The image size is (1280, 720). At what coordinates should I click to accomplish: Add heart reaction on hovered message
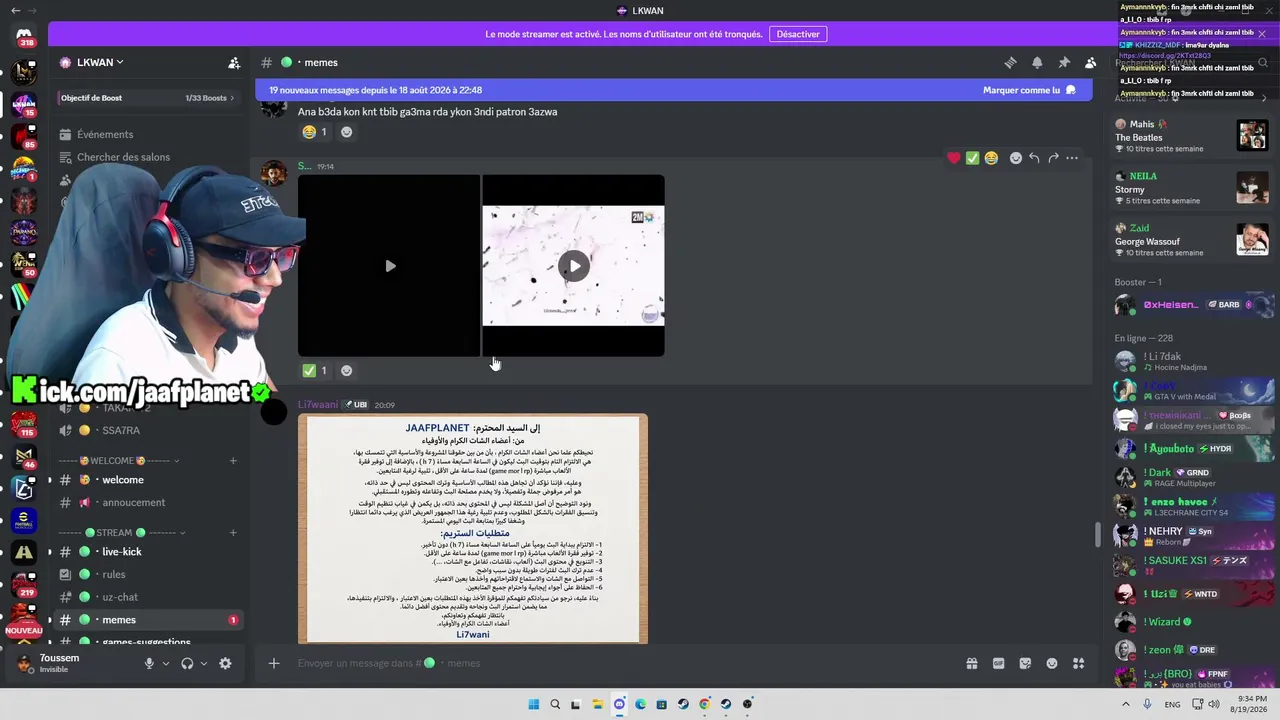[x=954, y=158]
